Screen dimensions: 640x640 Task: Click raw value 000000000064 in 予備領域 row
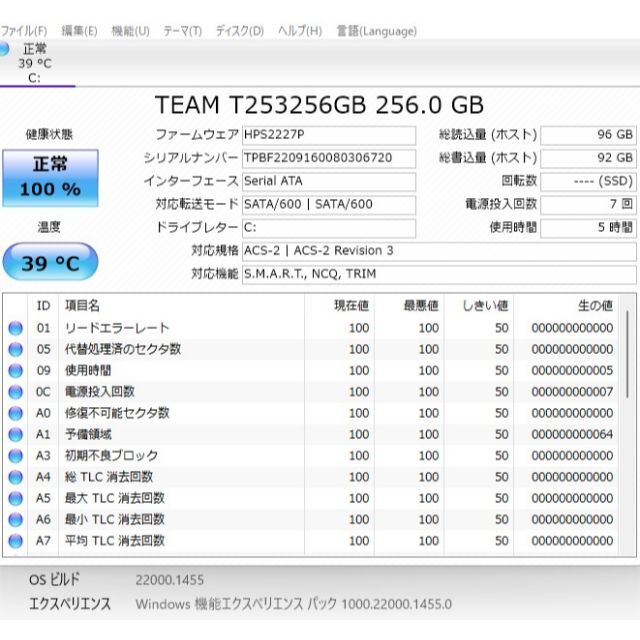(572, 434)
